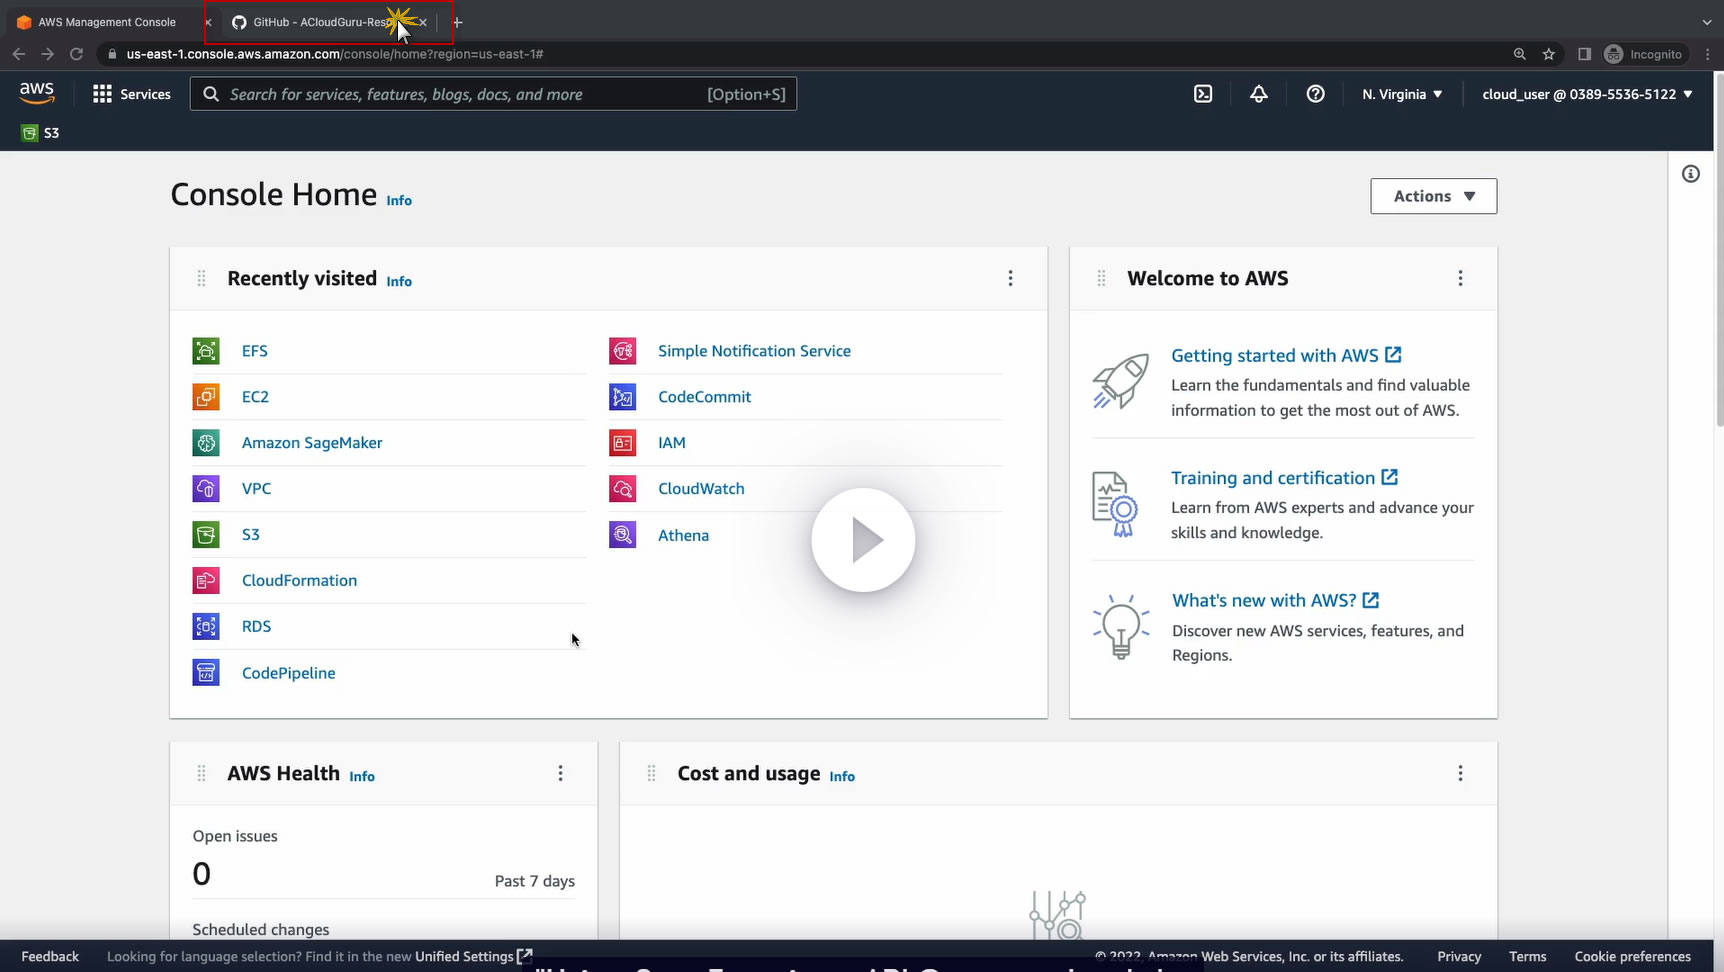Open the CloudShell terminal icon
This screenshot has height=972, width=1724.
[1203, 94]
